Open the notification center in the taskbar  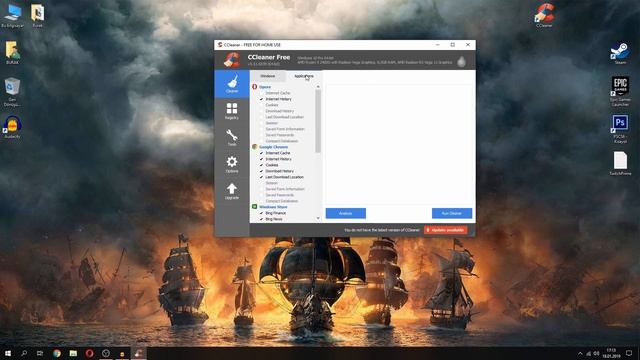coord(629,353)
